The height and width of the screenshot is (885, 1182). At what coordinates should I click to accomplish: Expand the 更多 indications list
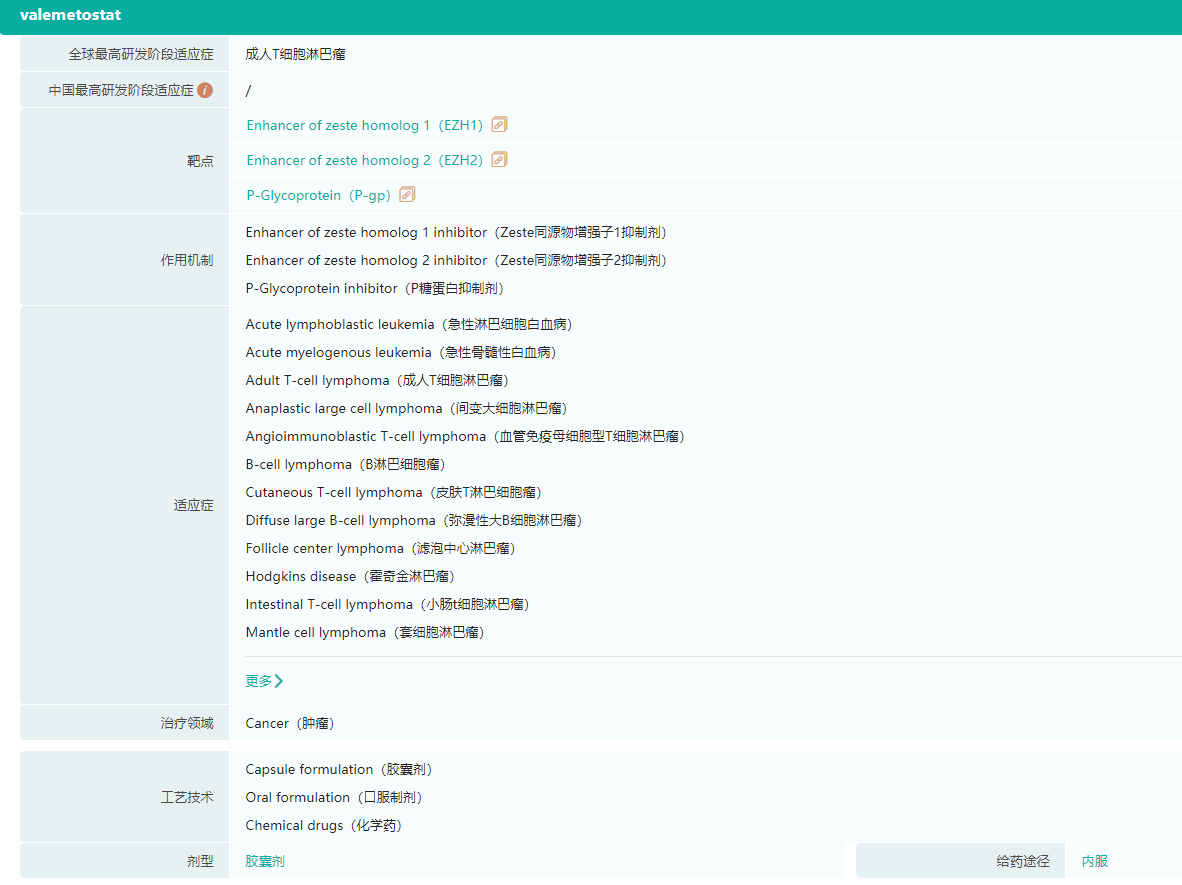pyautogui.click(x=264, y=681)
